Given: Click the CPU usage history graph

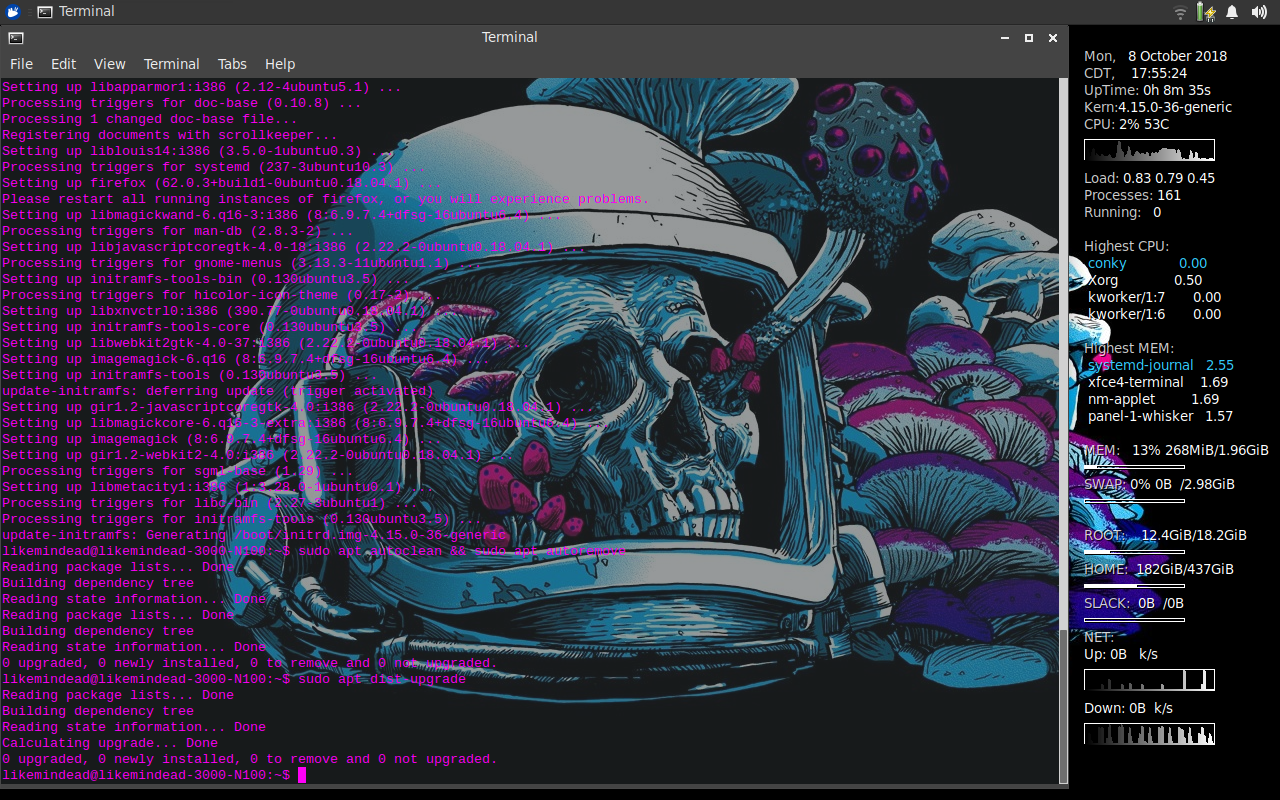Looking at the screenshot, I should [1149, 150].
